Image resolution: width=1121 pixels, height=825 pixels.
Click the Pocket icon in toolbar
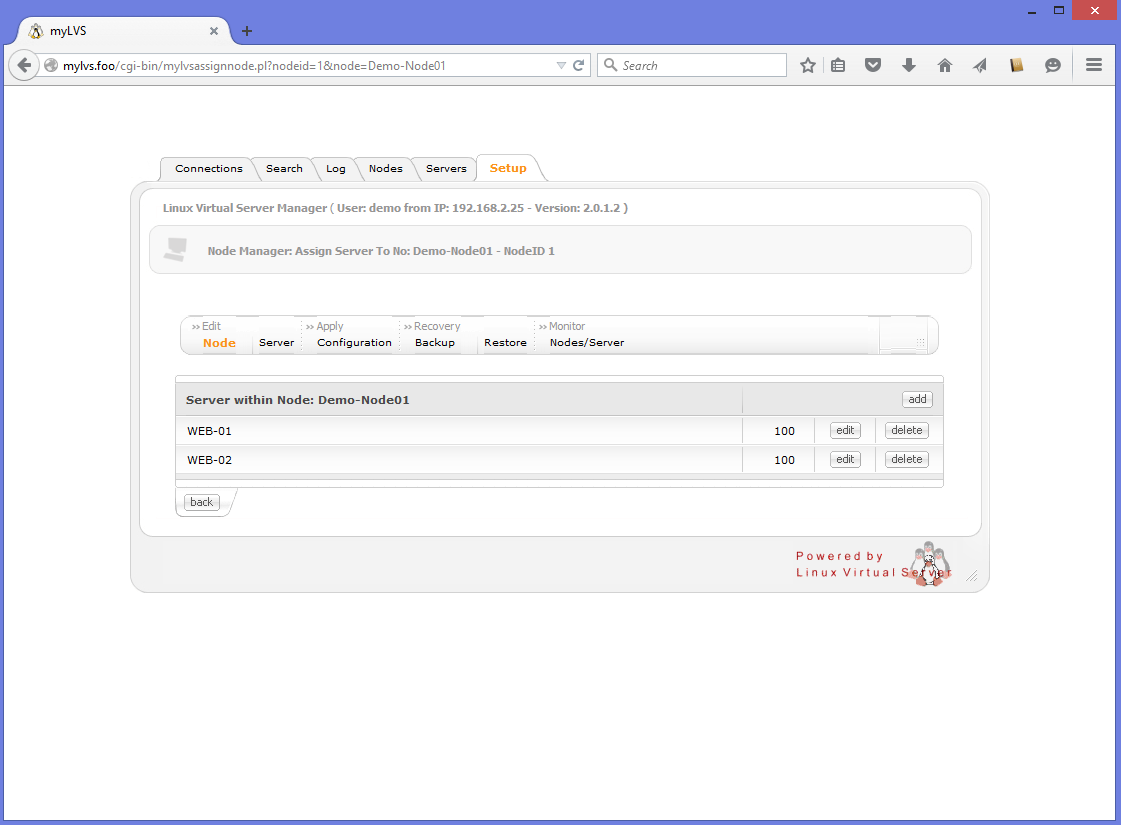(873, 65)
